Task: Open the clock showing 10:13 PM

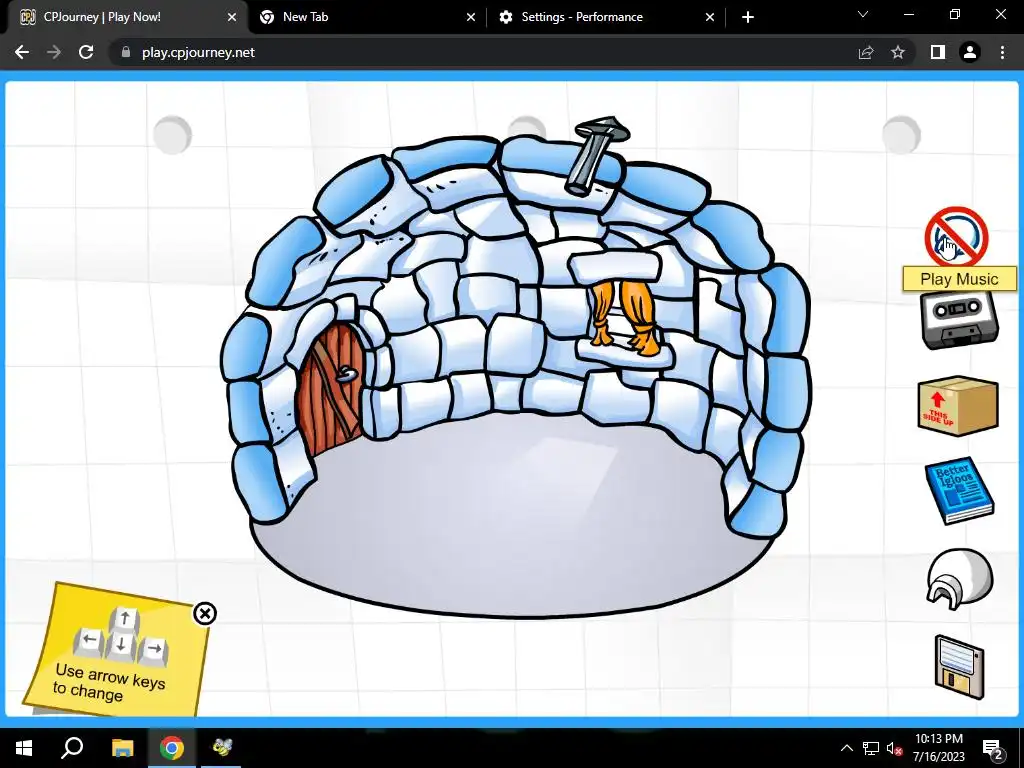Action: pyautogui.click(x=938, y=748)
